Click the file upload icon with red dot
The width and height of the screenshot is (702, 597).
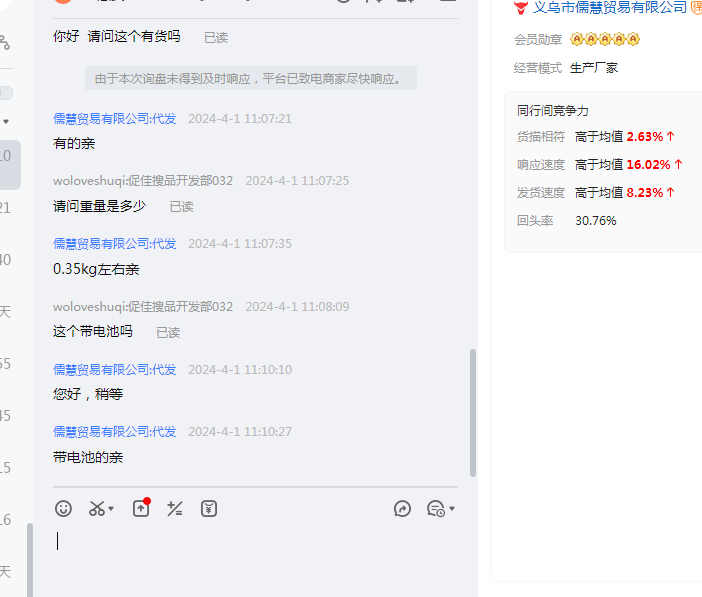[x=141, y=508]
